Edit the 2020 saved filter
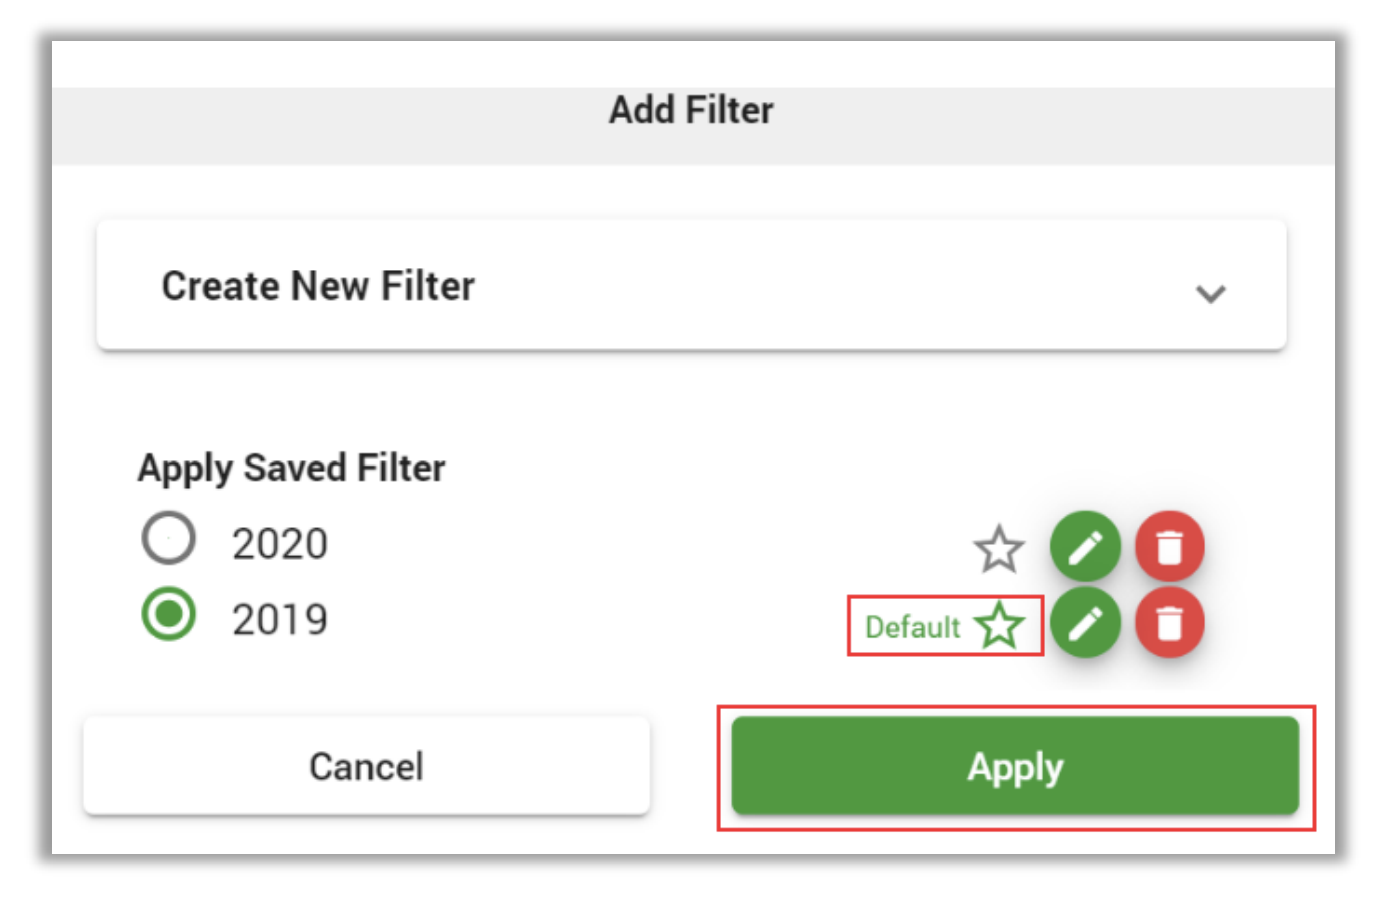Screen dimensions: 1376x898 (x=1085, y=546)
